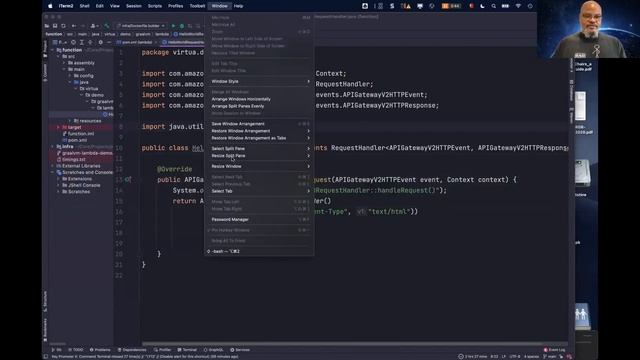The width and height of the screenshot is (640, 360).
Task: Choose Arrange Windows Horizontally
Action: pos(259,99)
